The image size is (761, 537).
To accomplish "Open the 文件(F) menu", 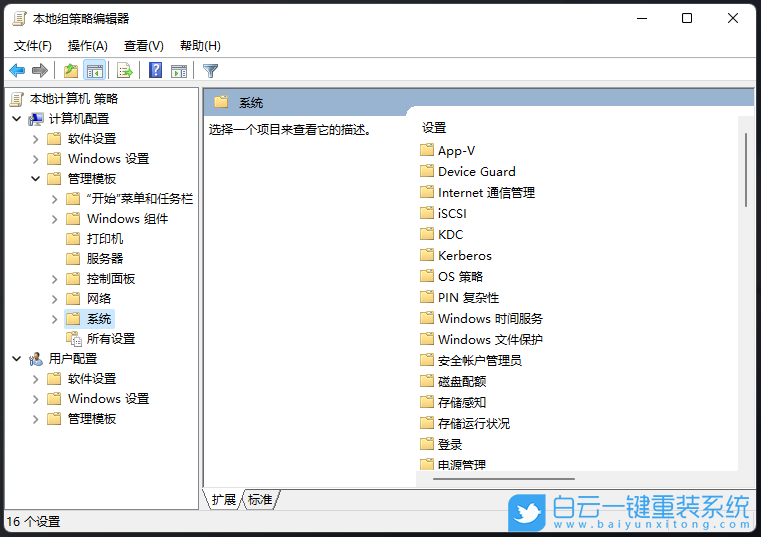I will (x=33, y=46).
